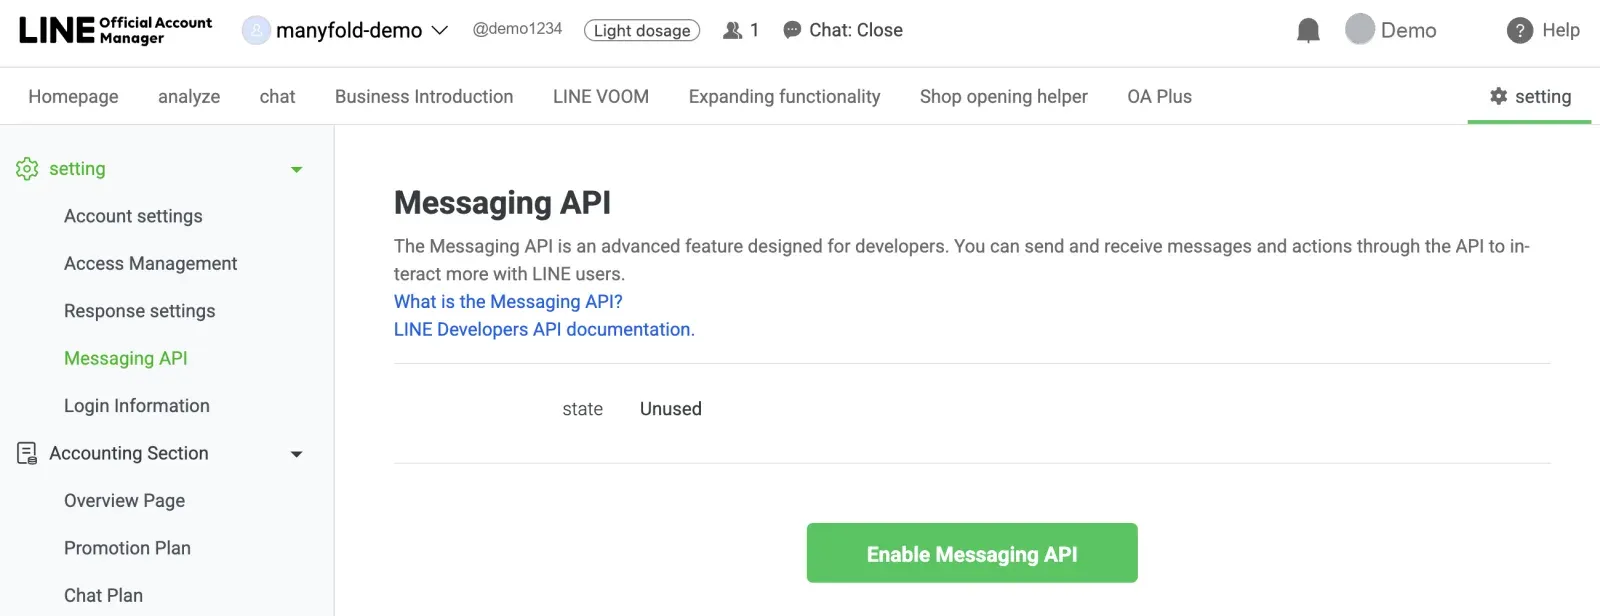
Task: Open Promotion Plan in the sidebar
Action: pos(128,548)
